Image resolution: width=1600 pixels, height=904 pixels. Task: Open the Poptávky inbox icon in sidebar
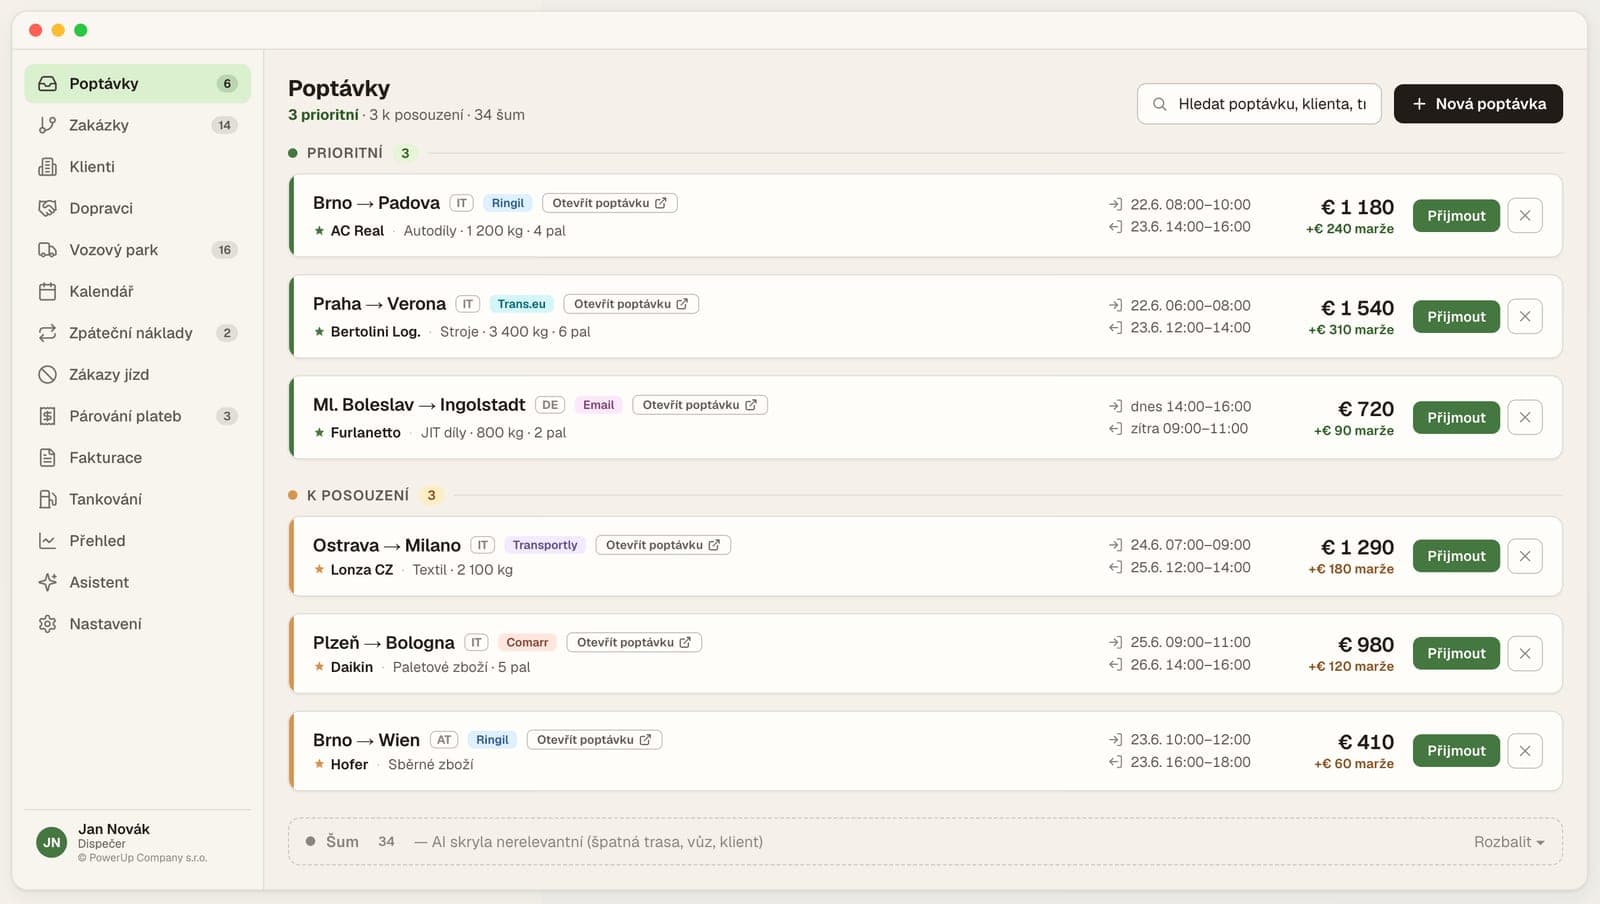(x=47, y=84)
